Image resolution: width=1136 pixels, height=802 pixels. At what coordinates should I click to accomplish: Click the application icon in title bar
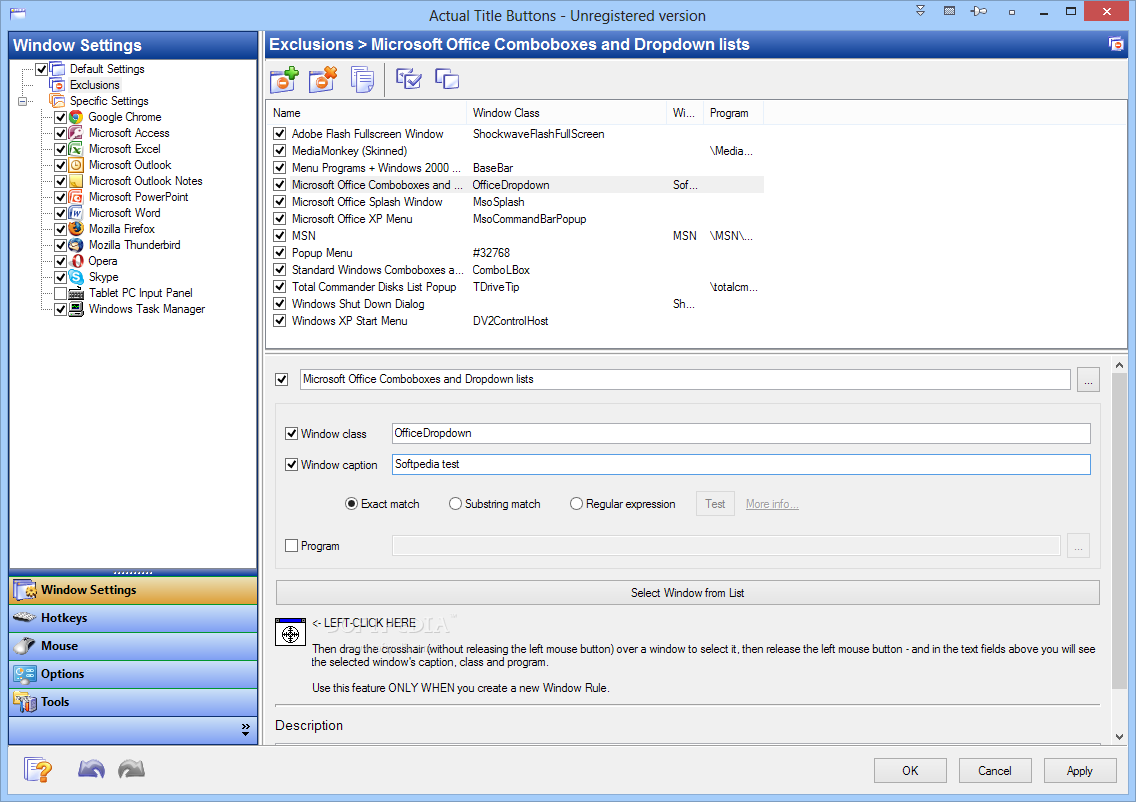click(x=17, y=12)
